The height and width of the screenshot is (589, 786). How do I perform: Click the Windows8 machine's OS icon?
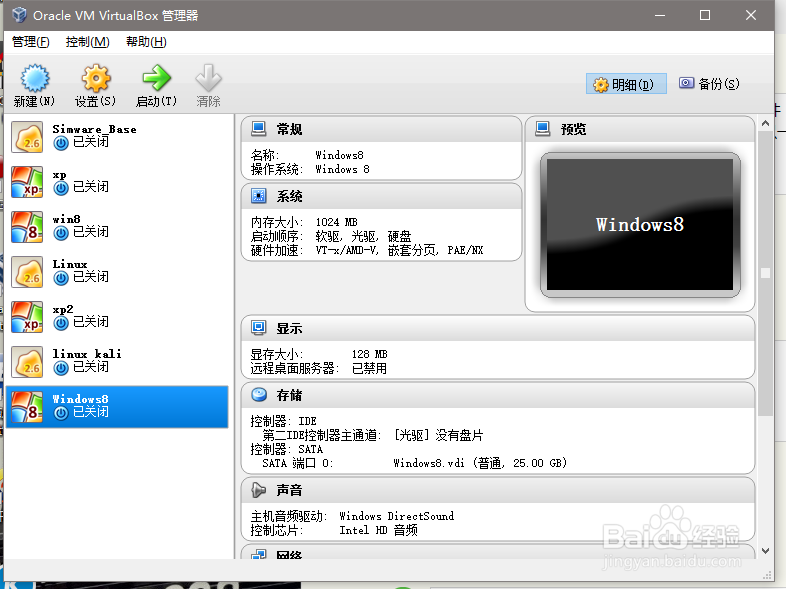tap(27, 407)
